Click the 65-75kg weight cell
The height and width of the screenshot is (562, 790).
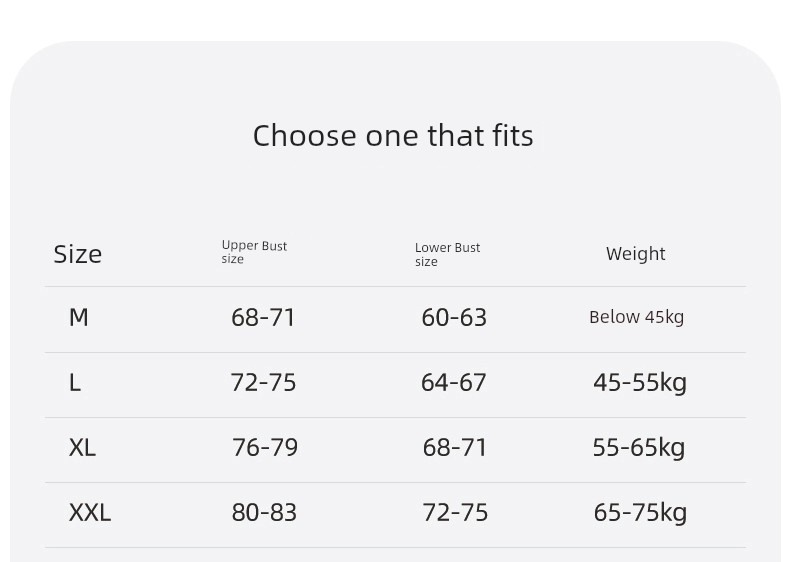click(x=640, y=513)
